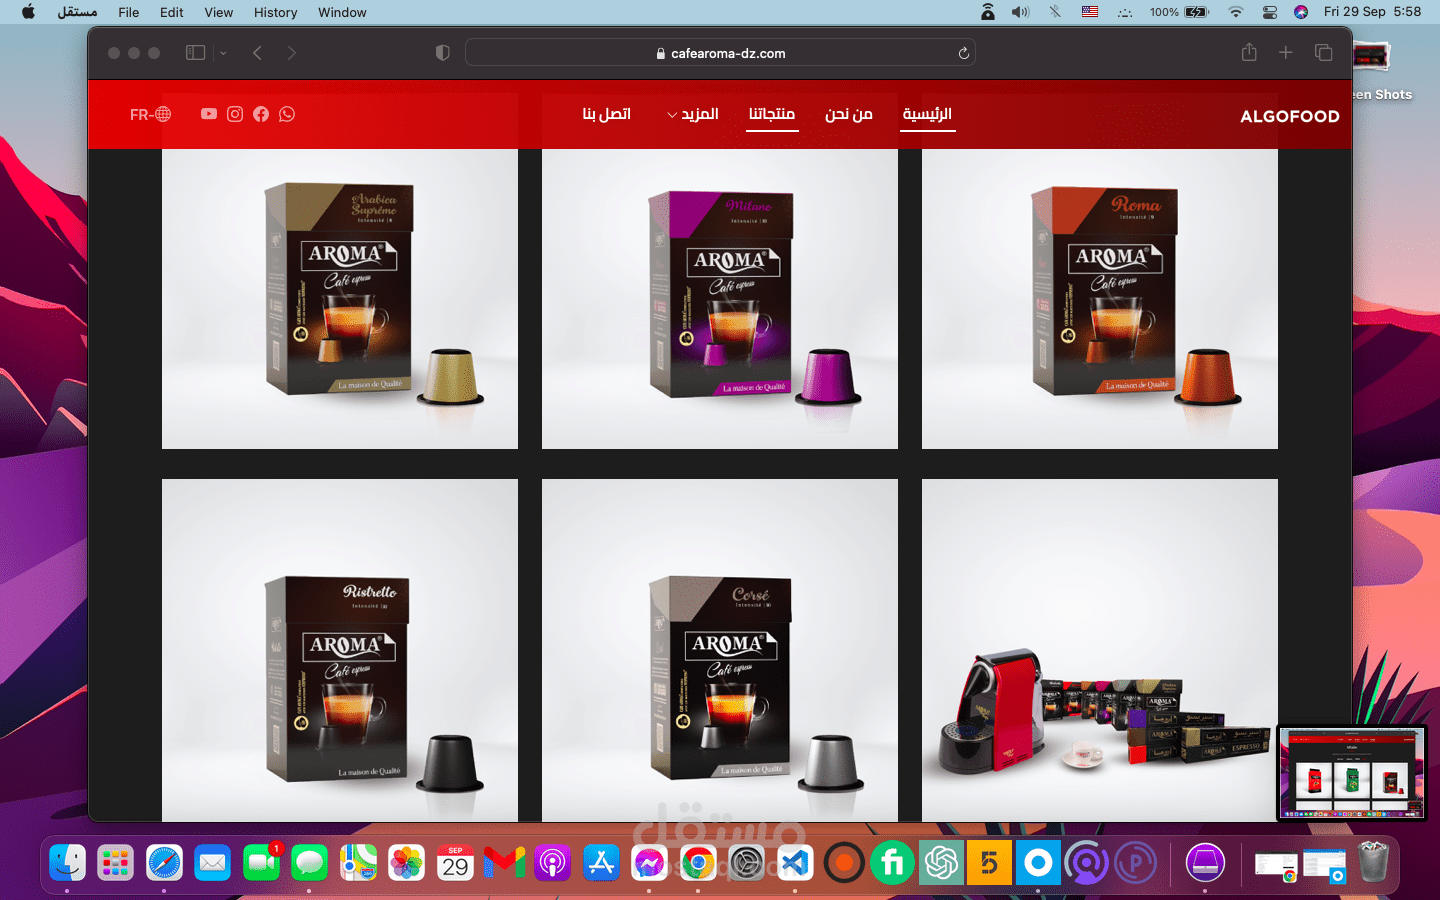Open the File menu
The height and width of the screenshot is (900, 1440).
[129, 12]
